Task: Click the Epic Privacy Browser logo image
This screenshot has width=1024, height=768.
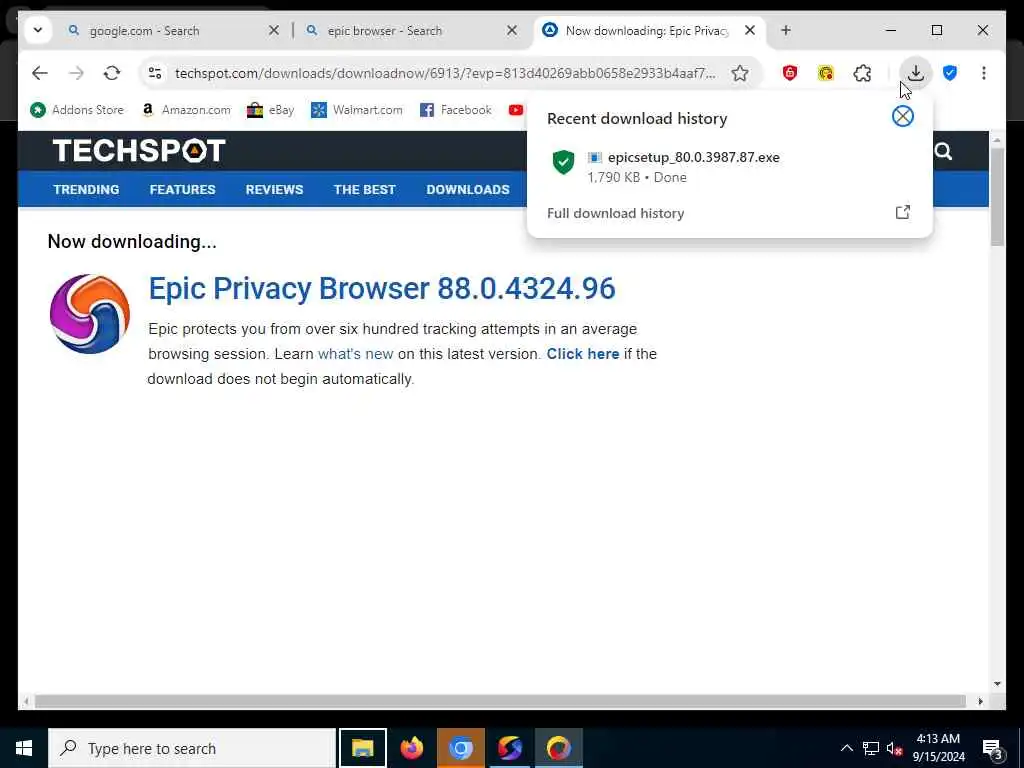Action: (90, 314)
